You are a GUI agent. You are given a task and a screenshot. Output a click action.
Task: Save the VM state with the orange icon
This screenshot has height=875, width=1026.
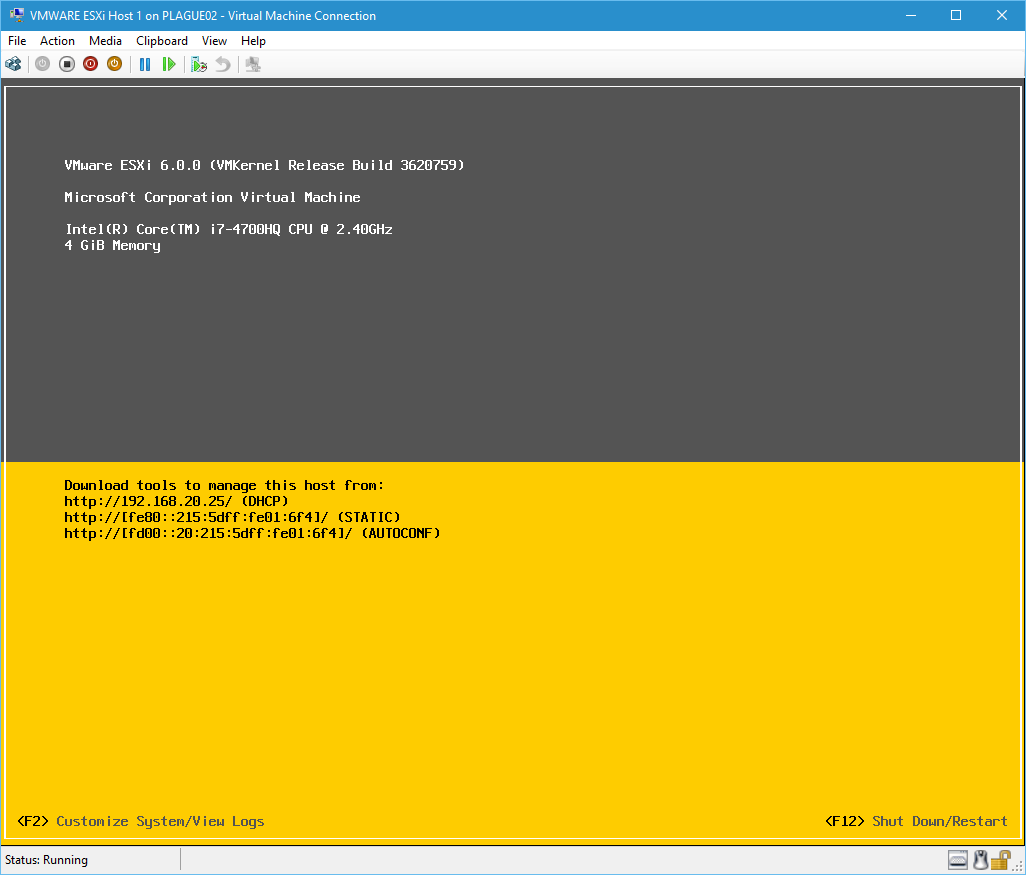tap(115, 64)
